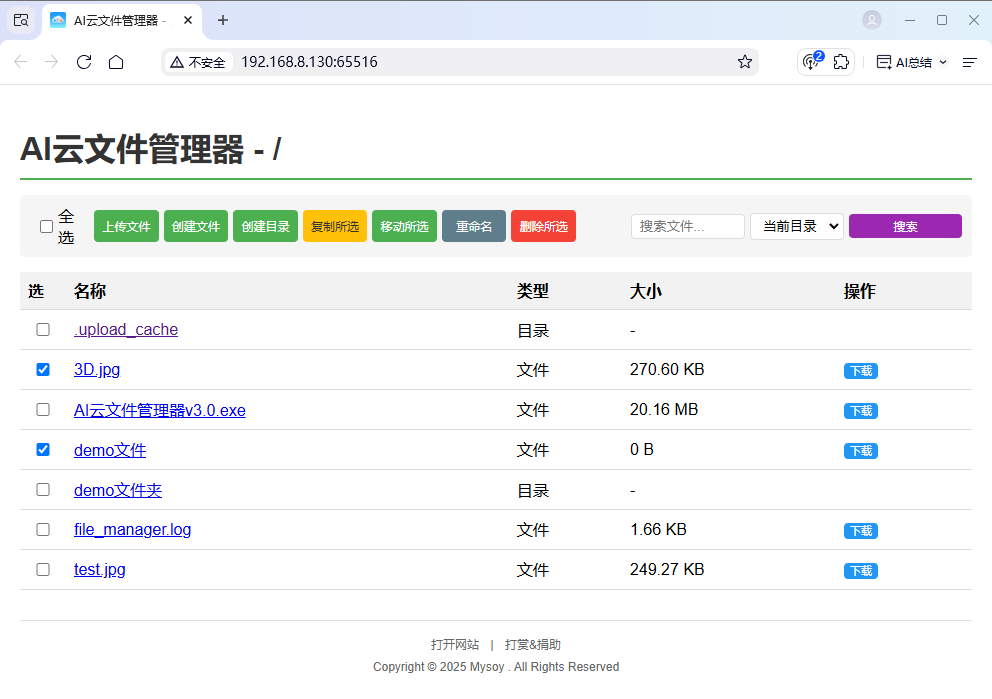The height and width of the screenshot is (699, 992).
Task: Click the 不安全 security warning indicator
Action: click(199, 62)
